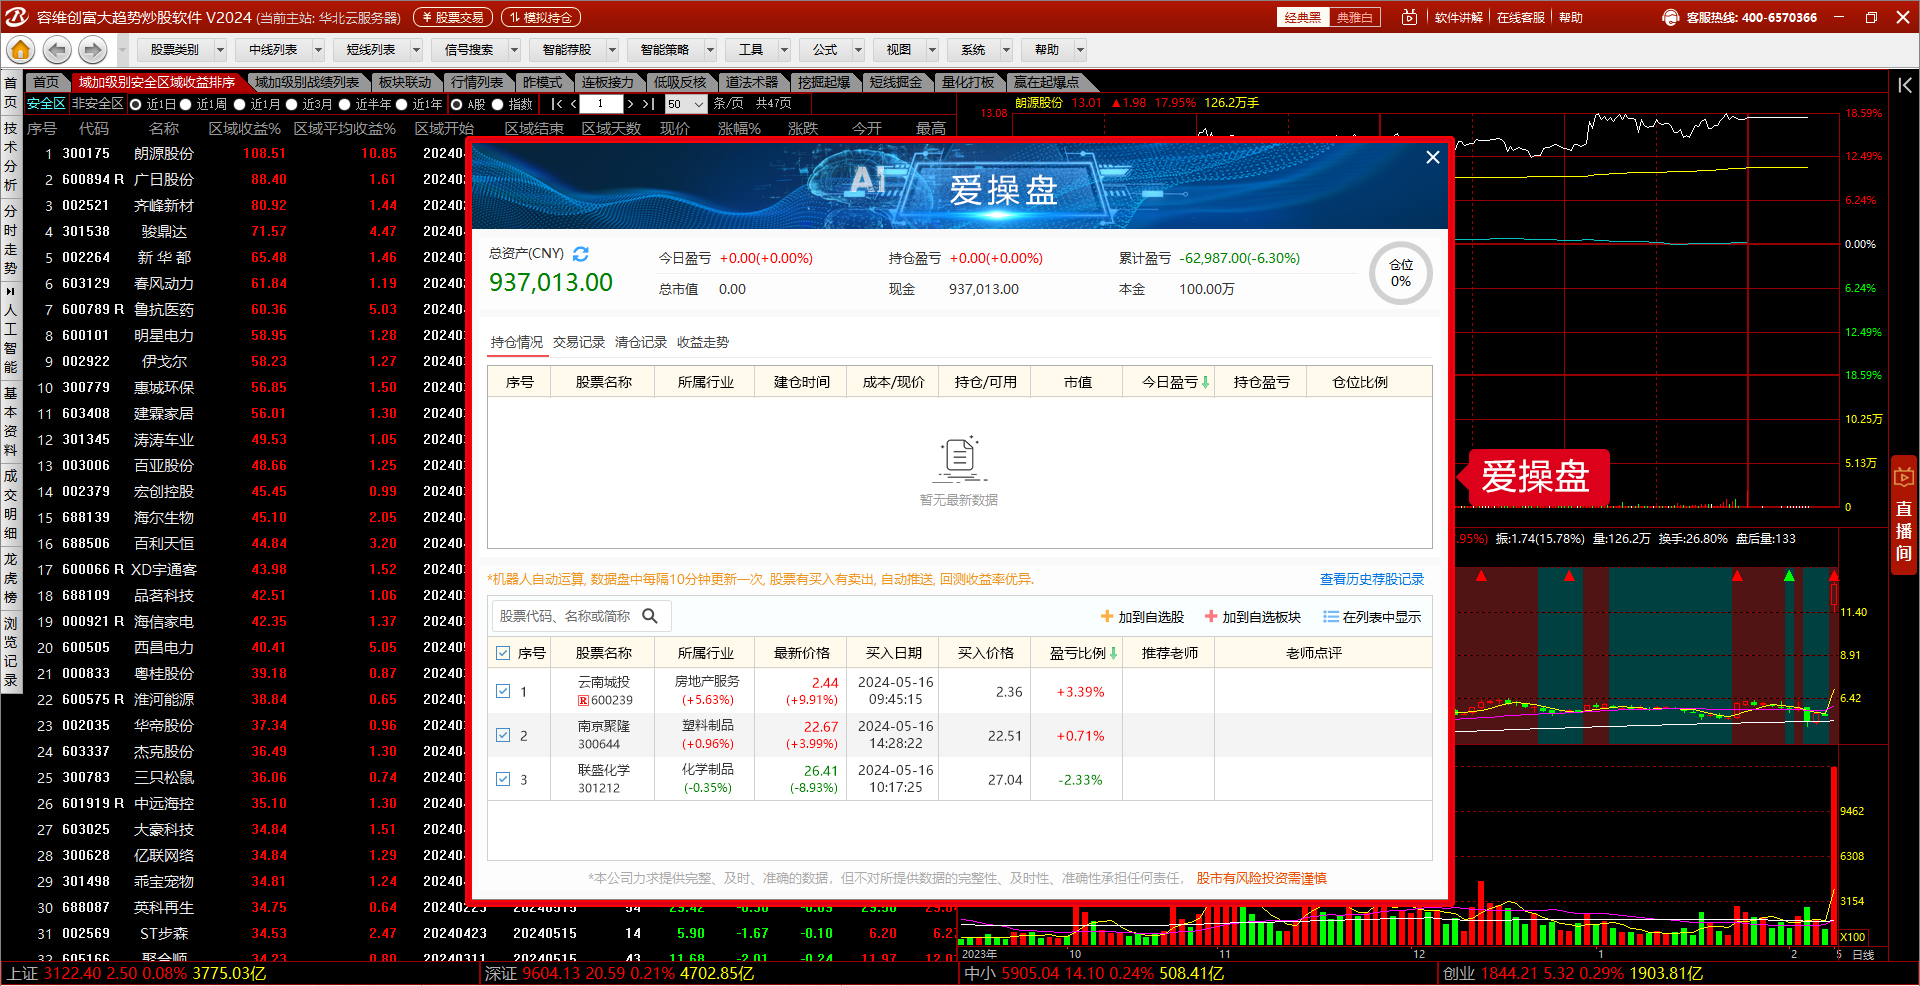Viewport: 1920px width, 986px height.
Task: Expand the 短线列表 dropdown arrow
Action: pyautogui.click(x=416, y=50)
